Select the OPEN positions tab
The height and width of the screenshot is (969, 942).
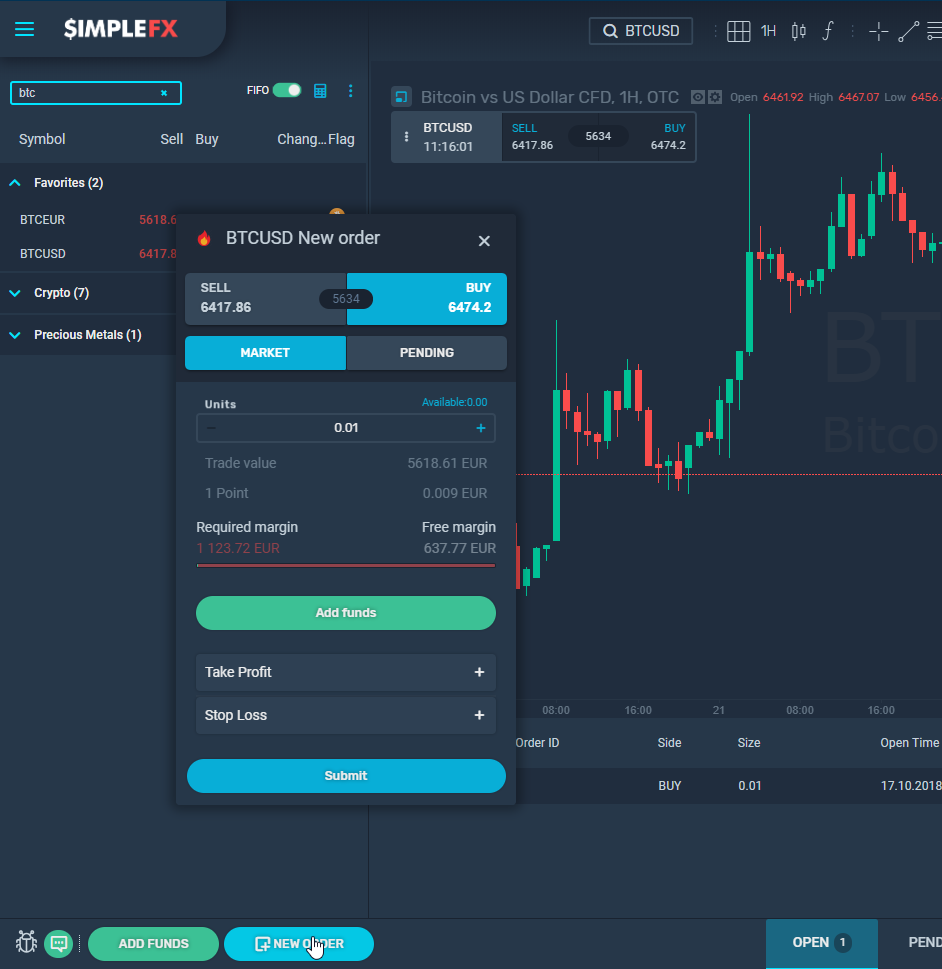tap(821, 942)
